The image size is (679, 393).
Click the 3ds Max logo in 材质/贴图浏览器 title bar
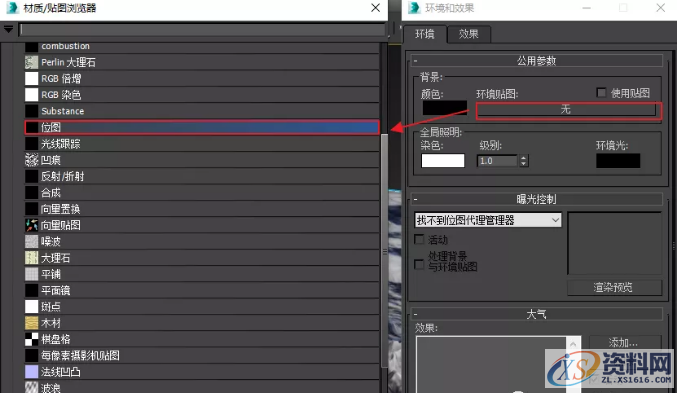12,8
